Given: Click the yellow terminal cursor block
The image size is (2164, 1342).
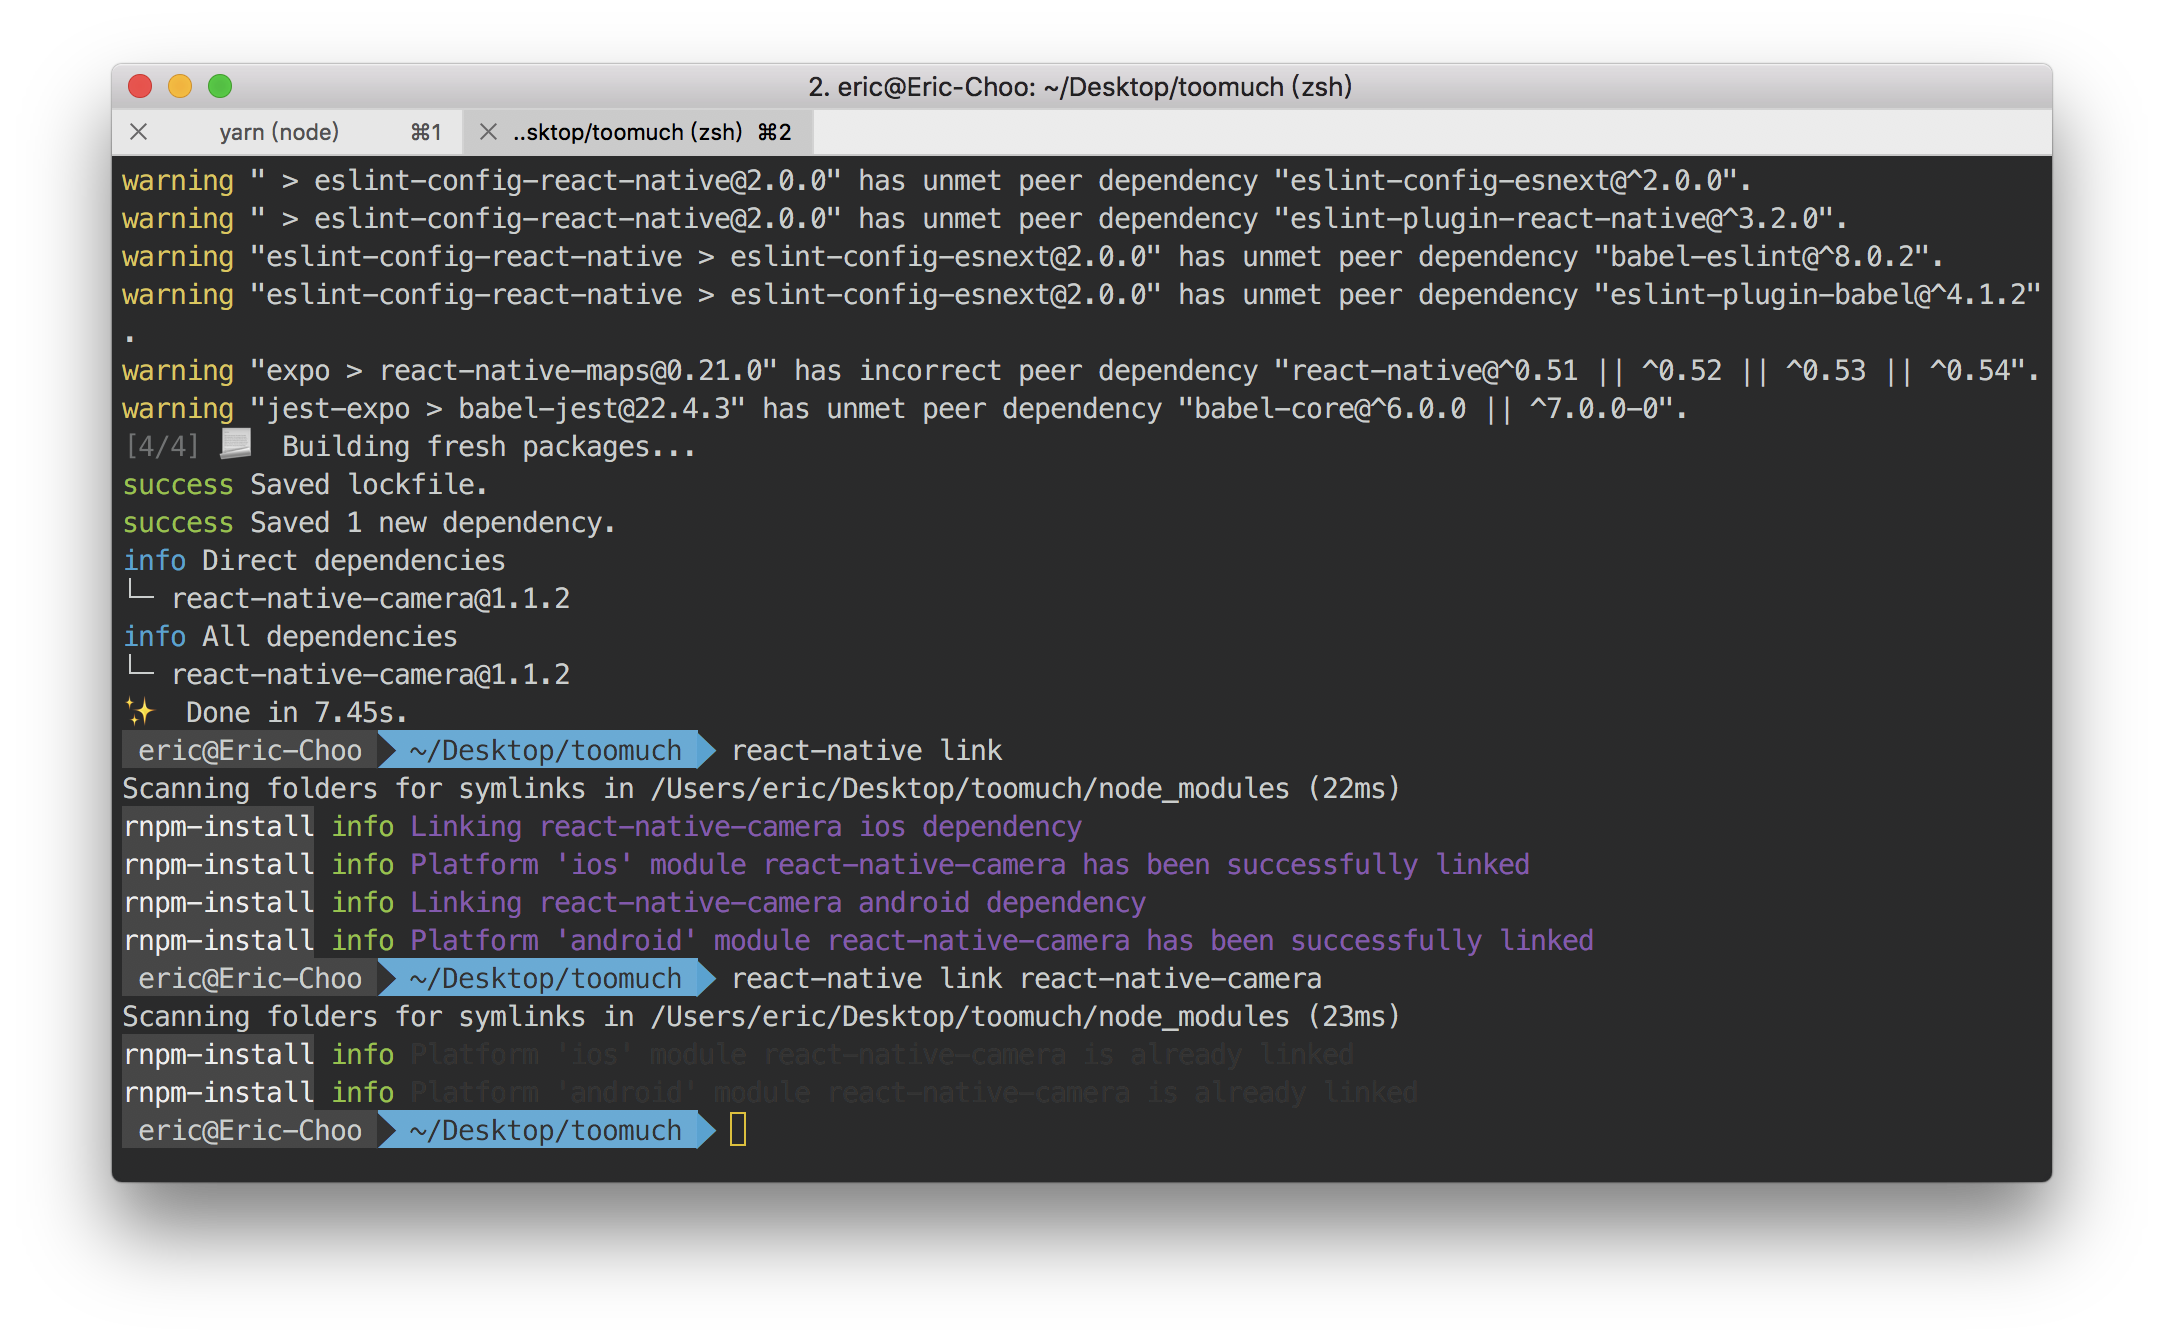Looking at the screenshot, I should [739, 1130].
